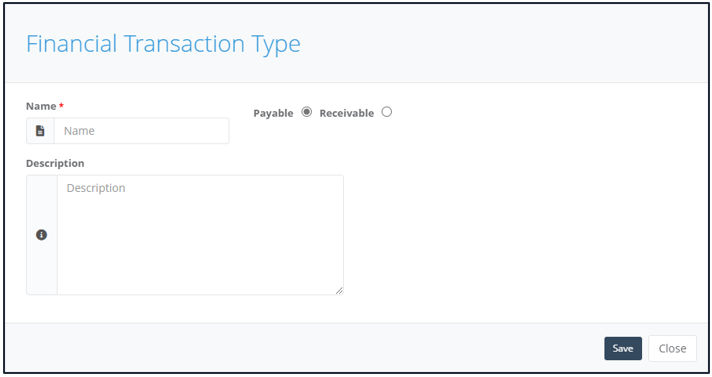The height and width of the screenshot is (377, 712).
Task: Click the gray header band beside the title
Action: [x=499, y=44]
